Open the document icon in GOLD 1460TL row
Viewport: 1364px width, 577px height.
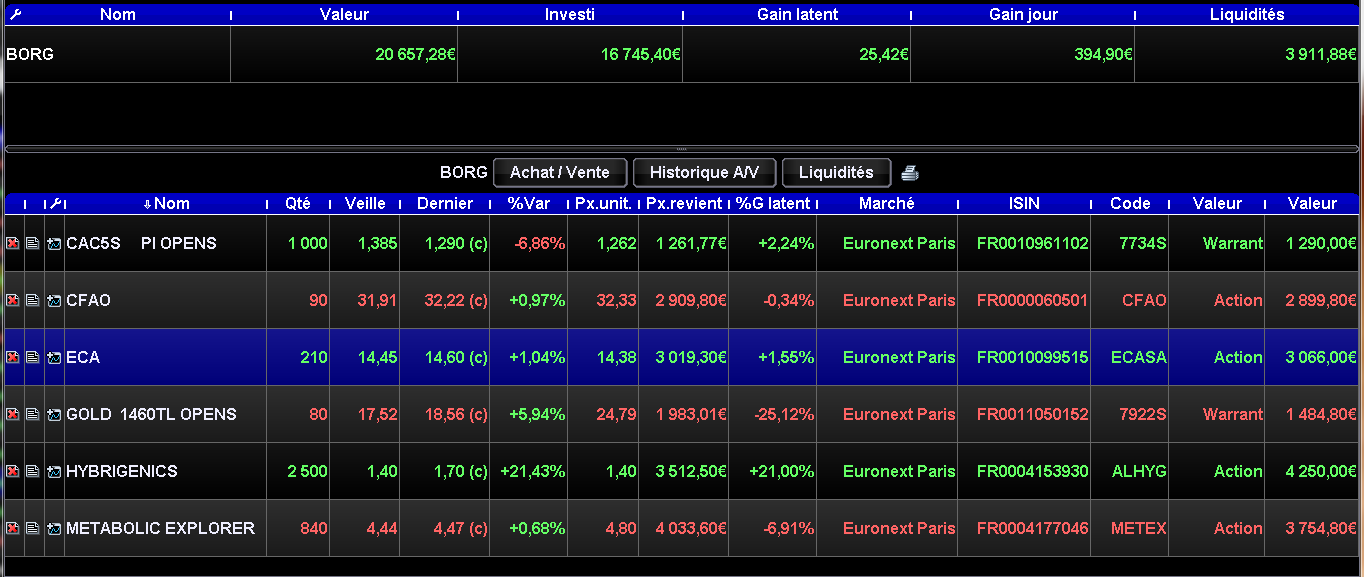point(33,414)
